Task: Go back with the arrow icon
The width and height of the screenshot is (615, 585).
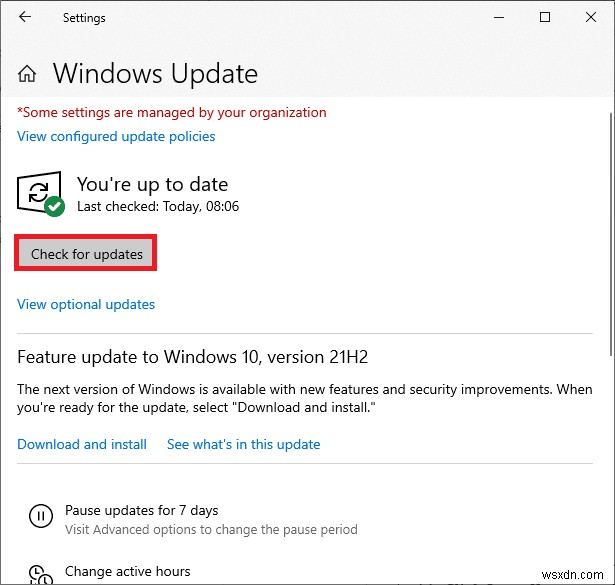Action: pos(25,17)
